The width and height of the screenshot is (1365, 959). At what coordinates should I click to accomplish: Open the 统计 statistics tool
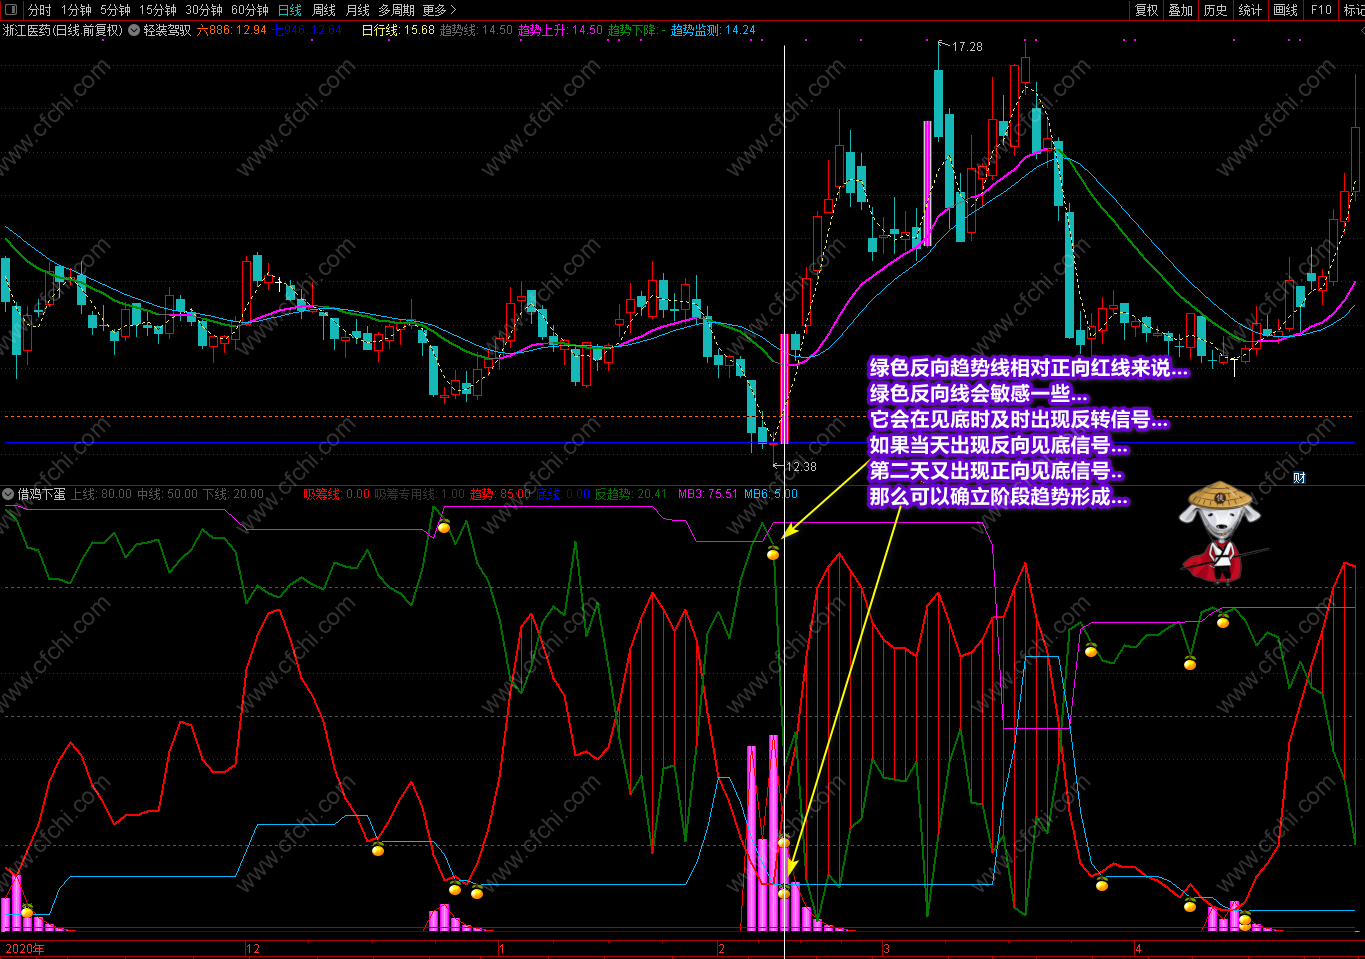tap(1250, 10)
